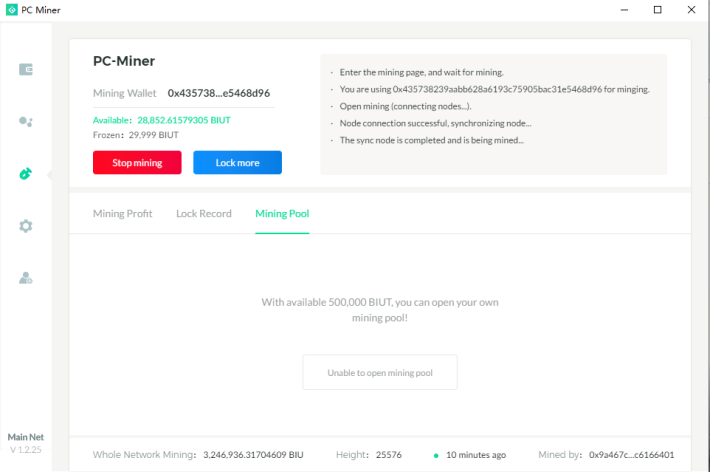Click the PC-Miner heading
Image resolution: width=710 pixels, height=472 pixels.
[124, 61]
